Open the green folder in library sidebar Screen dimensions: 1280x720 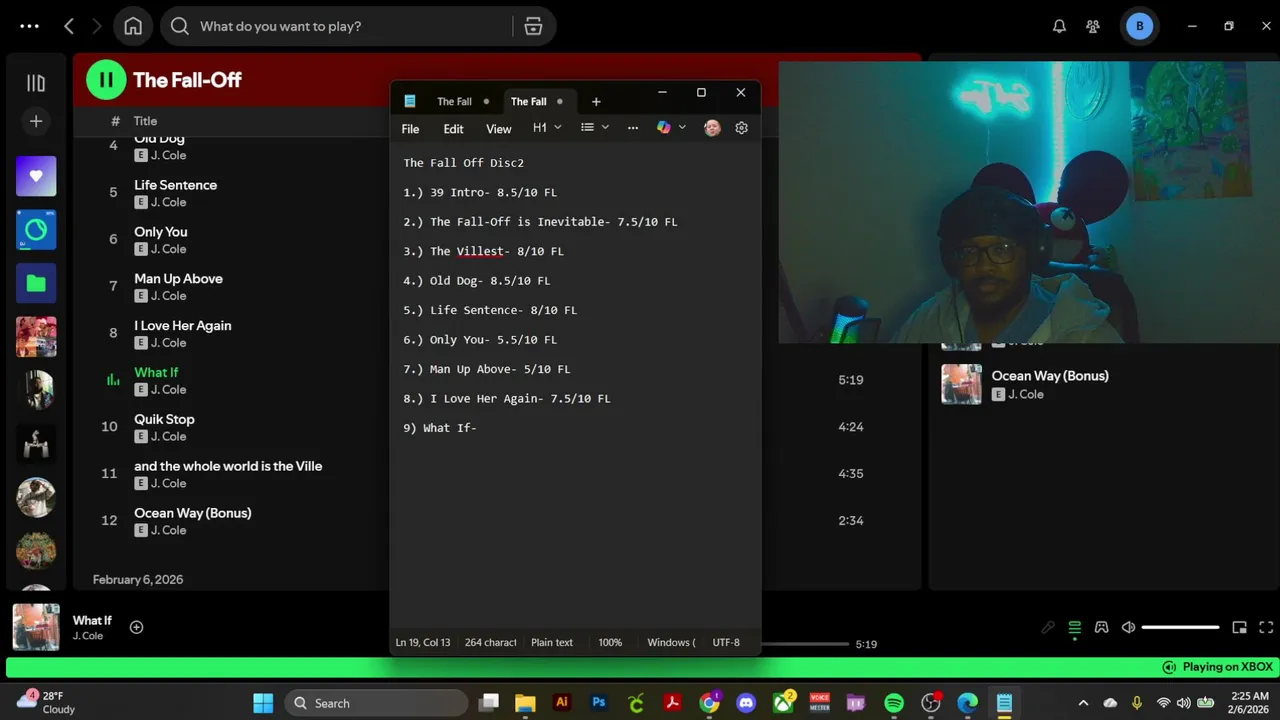point(36,283)
